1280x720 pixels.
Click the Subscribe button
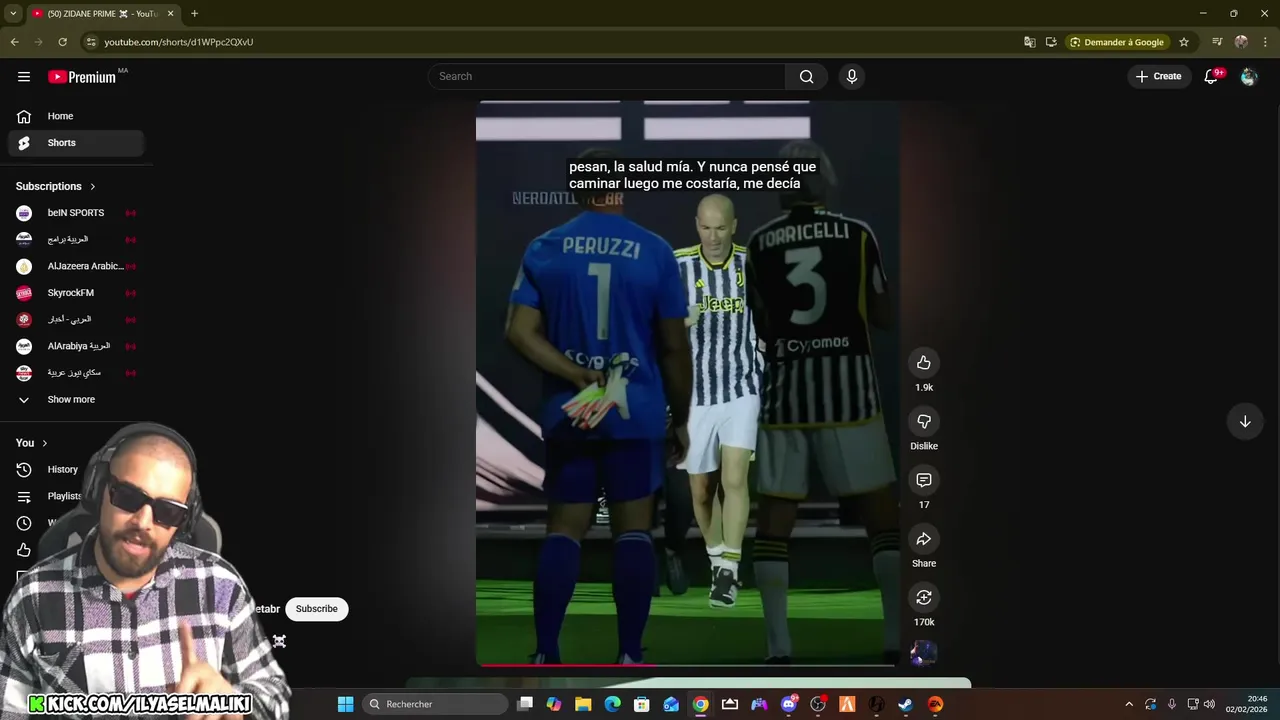(x=316, y=609)
